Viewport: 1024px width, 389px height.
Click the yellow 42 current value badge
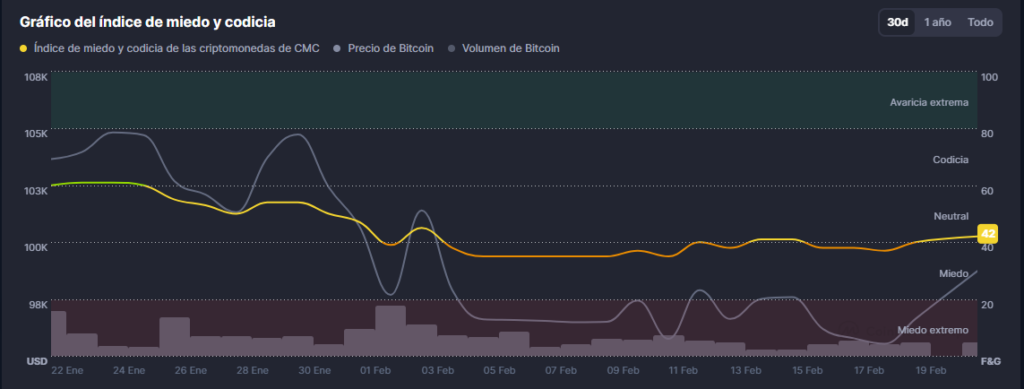pyautogui.click(x=988, y=234)
